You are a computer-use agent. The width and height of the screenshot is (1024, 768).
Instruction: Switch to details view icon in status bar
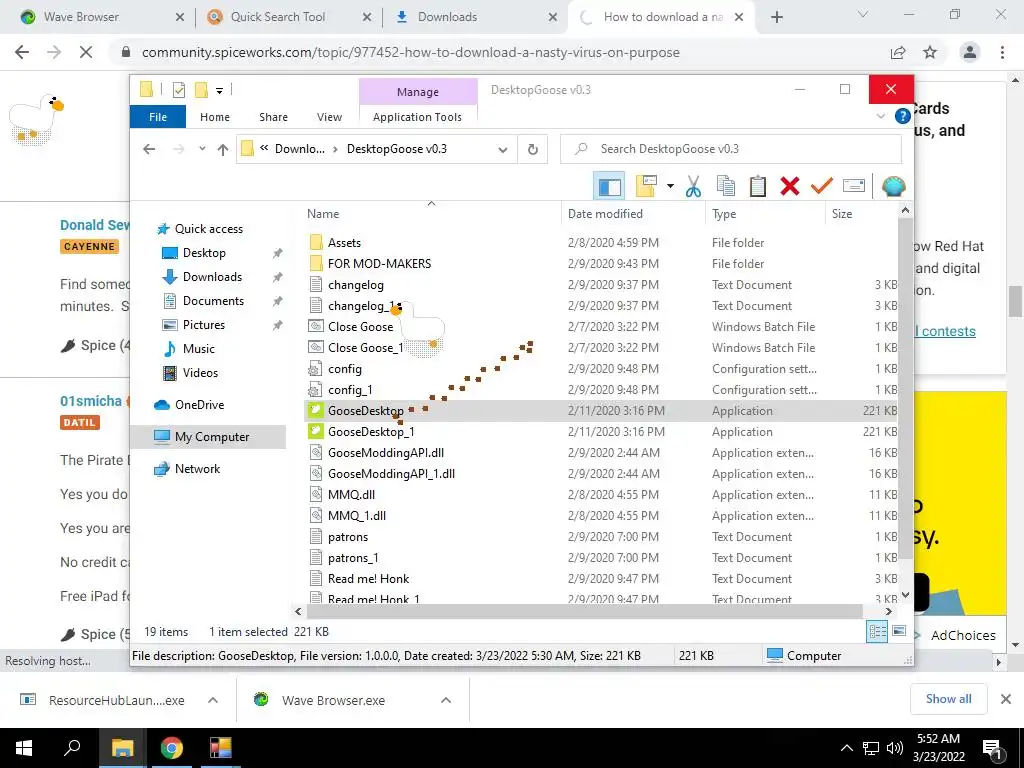[x=877, y=632]
